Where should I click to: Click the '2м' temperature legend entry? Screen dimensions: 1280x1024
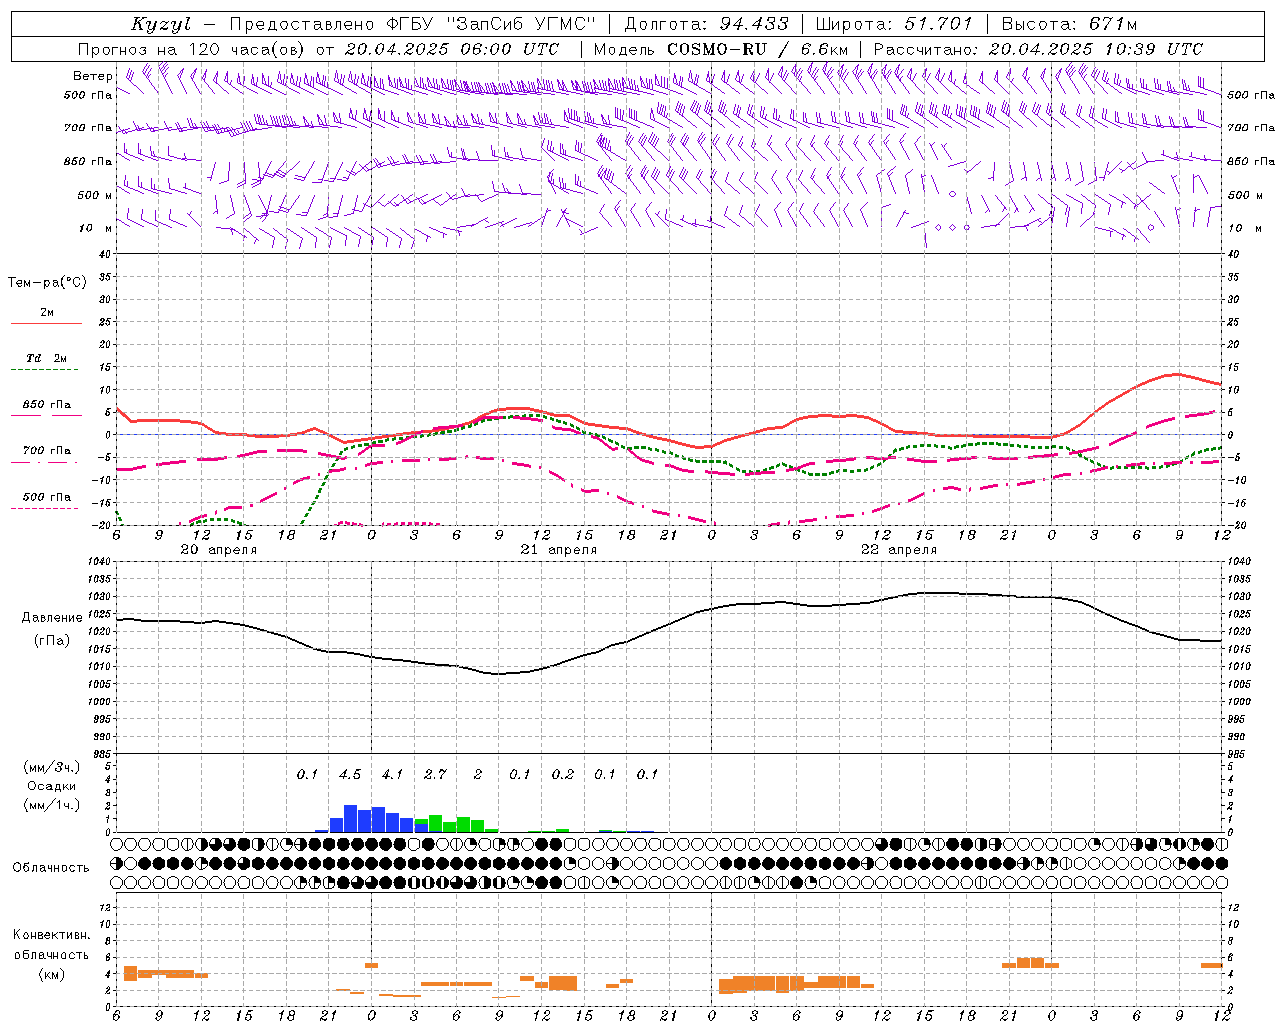click(x=47, y=313)
